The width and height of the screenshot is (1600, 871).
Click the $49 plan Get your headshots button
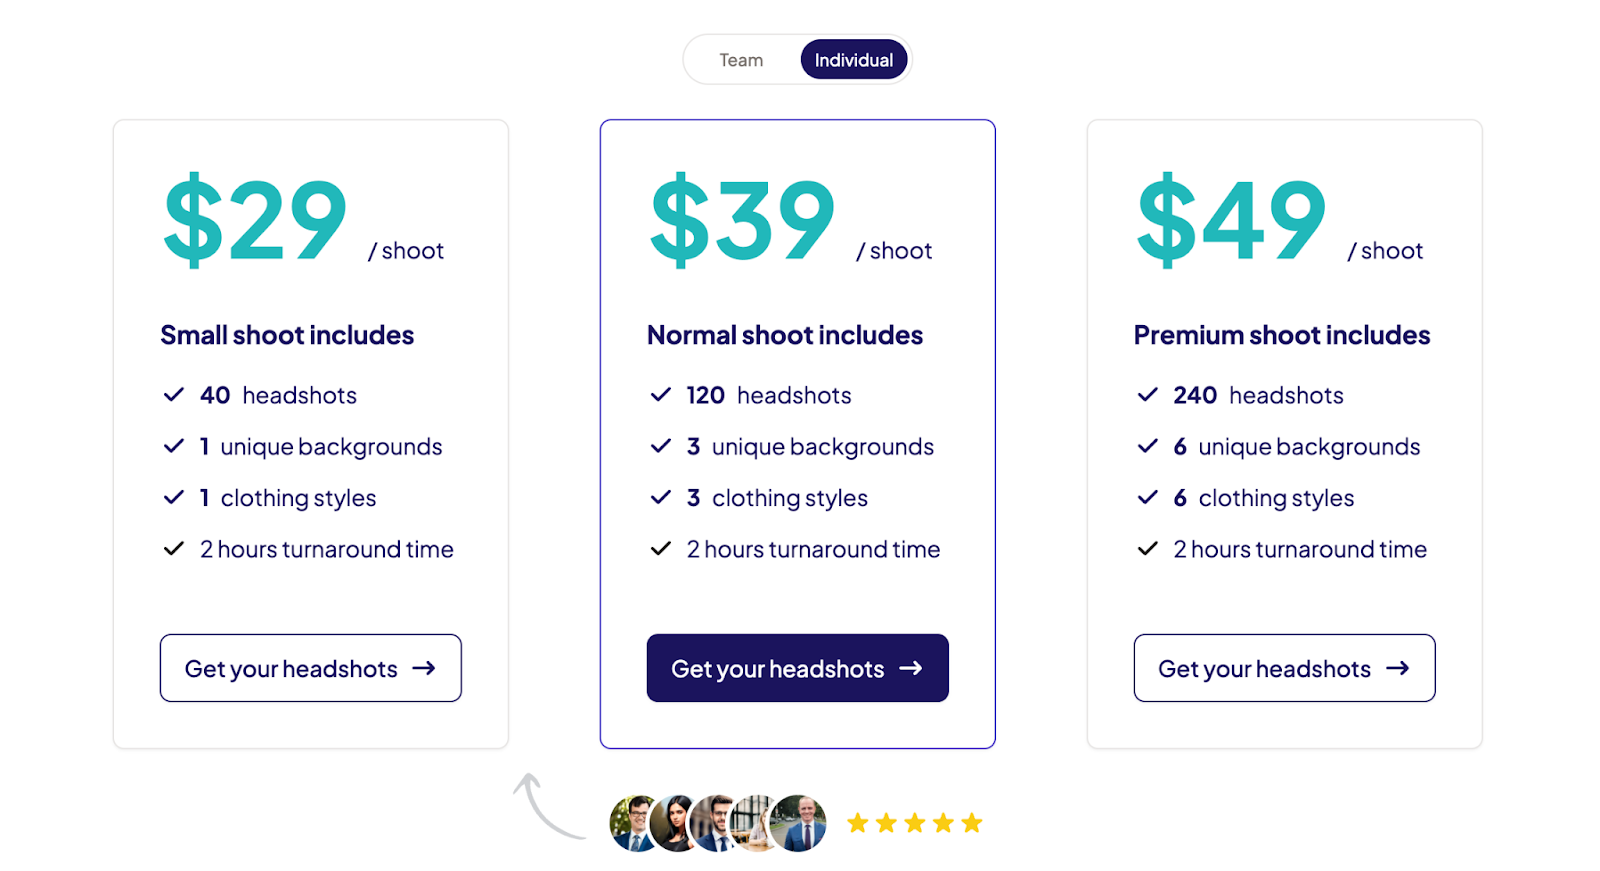[x=1284, y=668]
